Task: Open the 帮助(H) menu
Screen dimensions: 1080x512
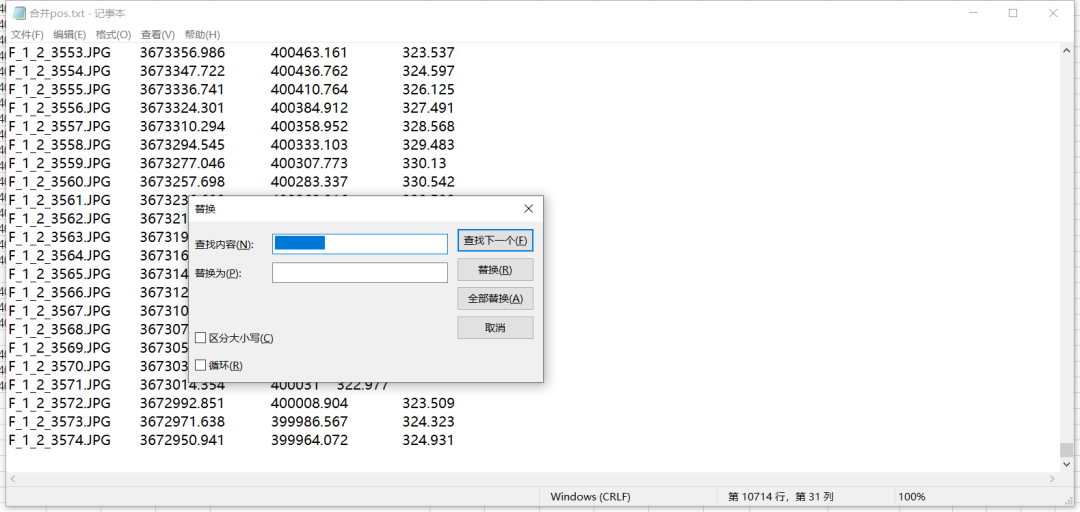Action: 202,35
